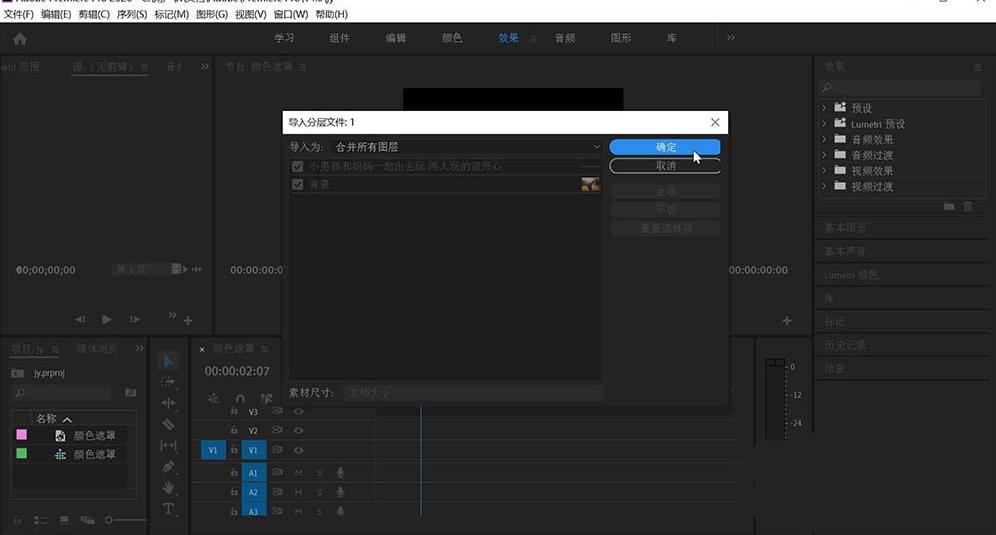The width and height of the screenshot is (996, 535).
Task: Step forward one frame in Source monitor
Action: [135, 320]
